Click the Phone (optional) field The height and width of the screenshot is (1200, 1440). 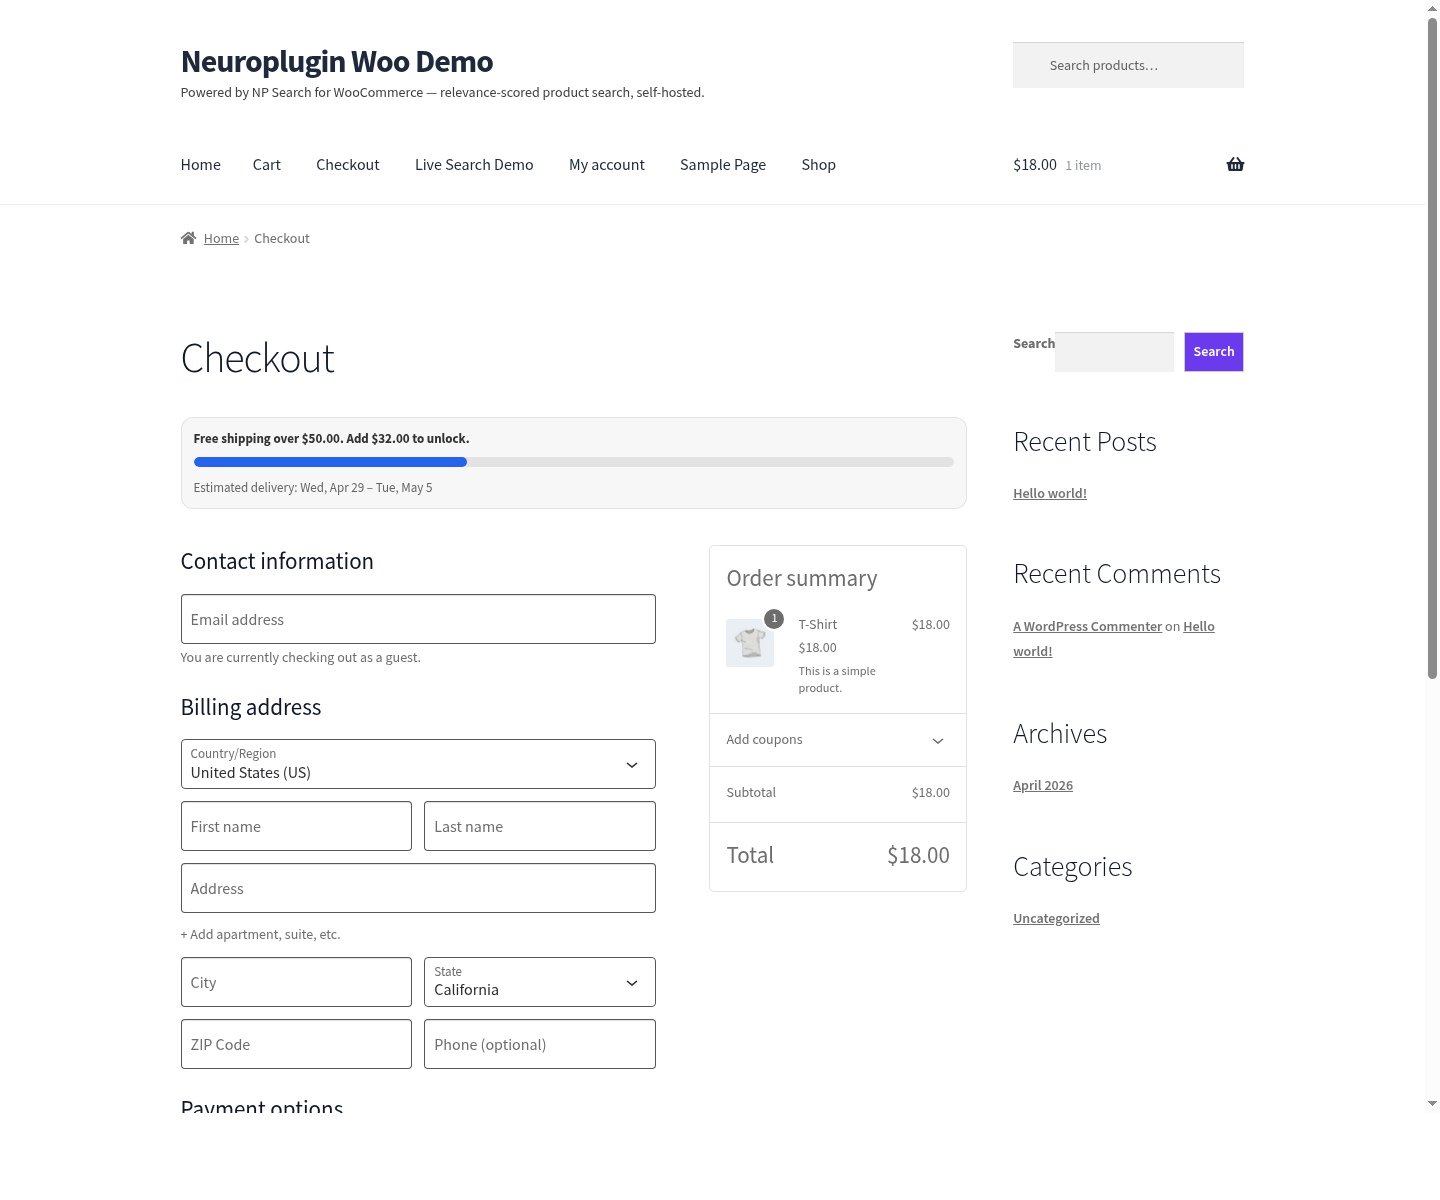point(540,1044)
